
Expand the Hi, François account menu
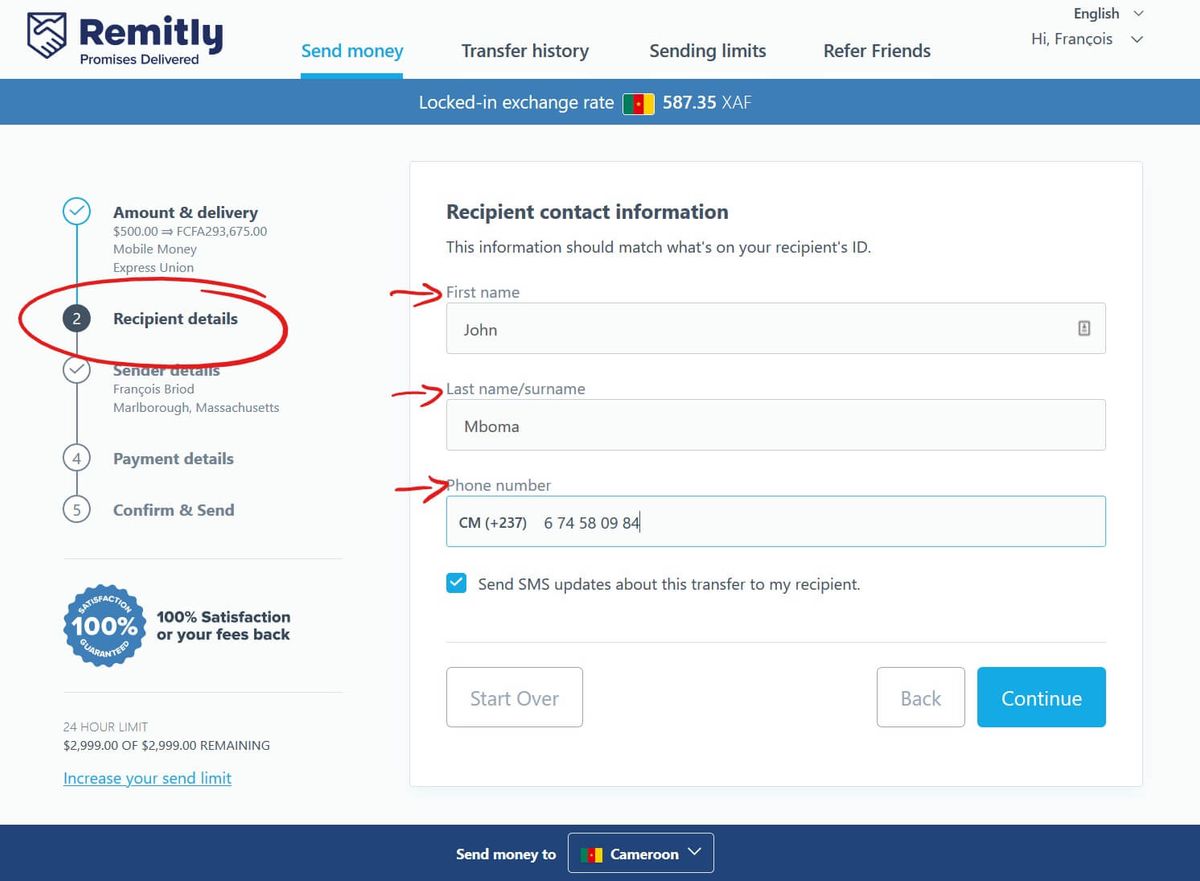(1087, 39)
